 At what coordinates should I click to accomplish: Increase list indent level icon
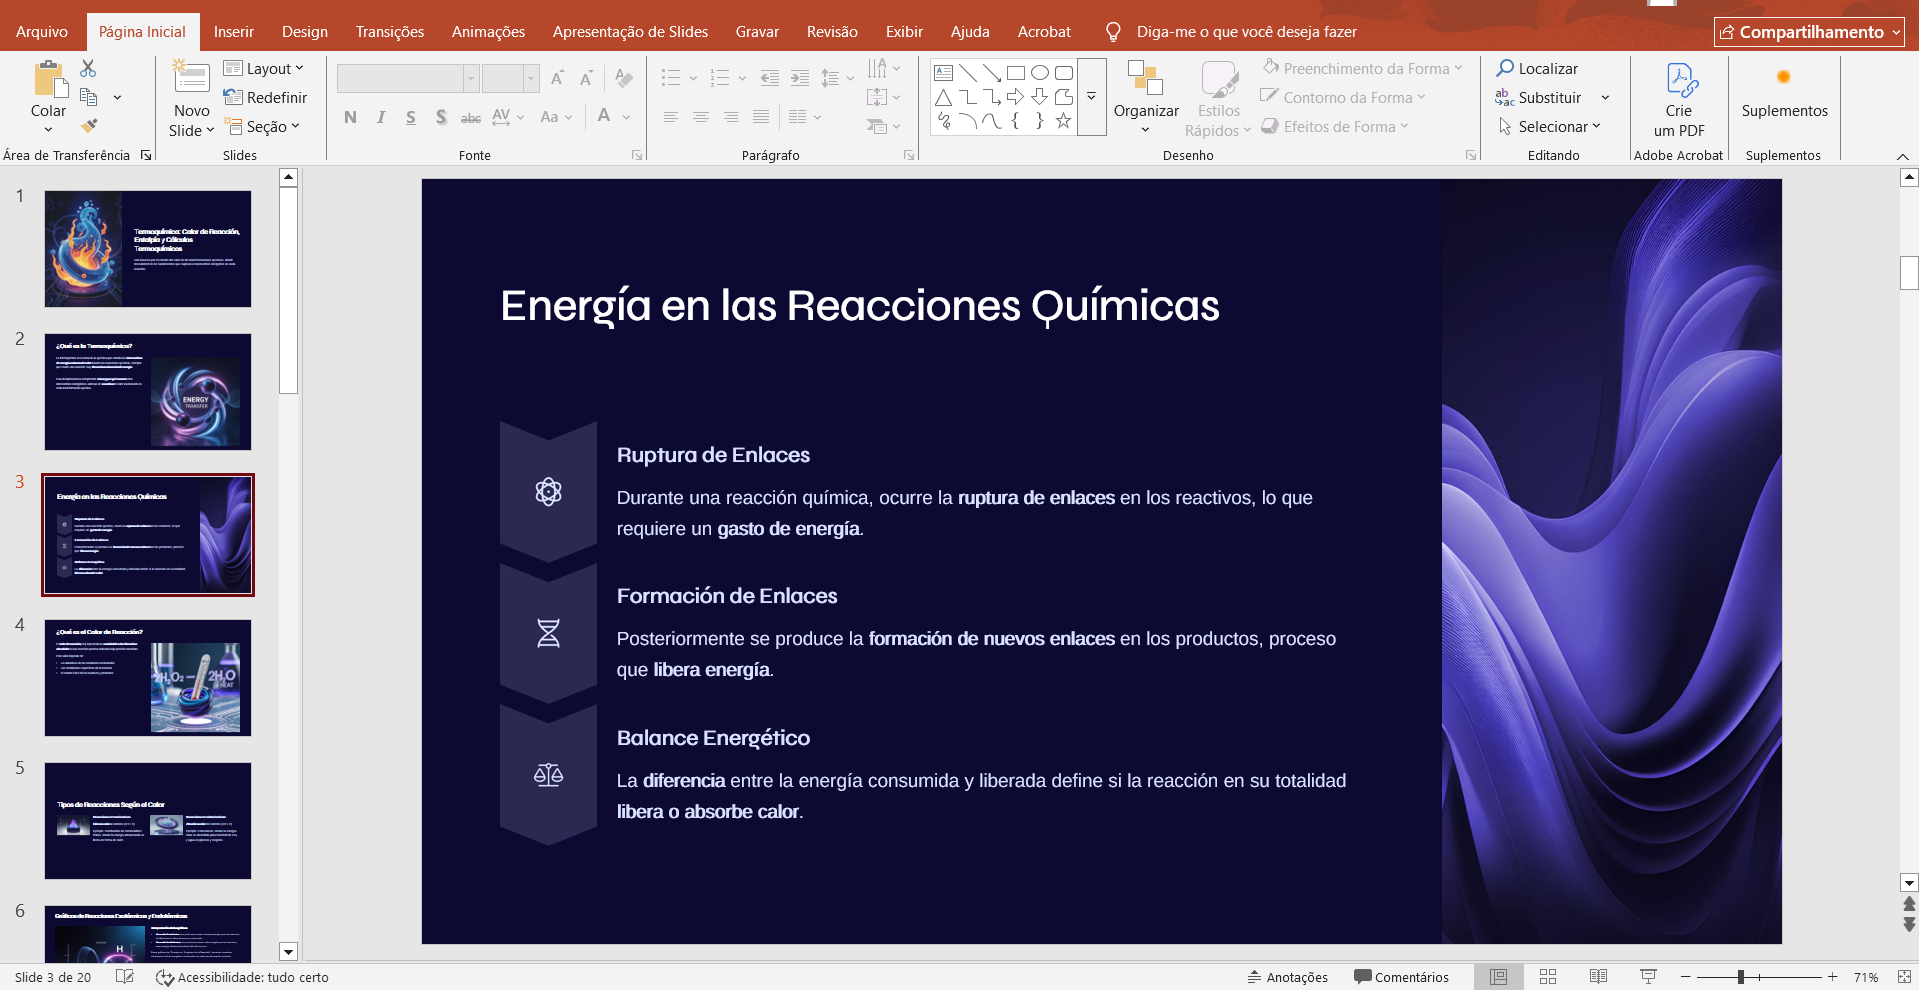point(800,78)
